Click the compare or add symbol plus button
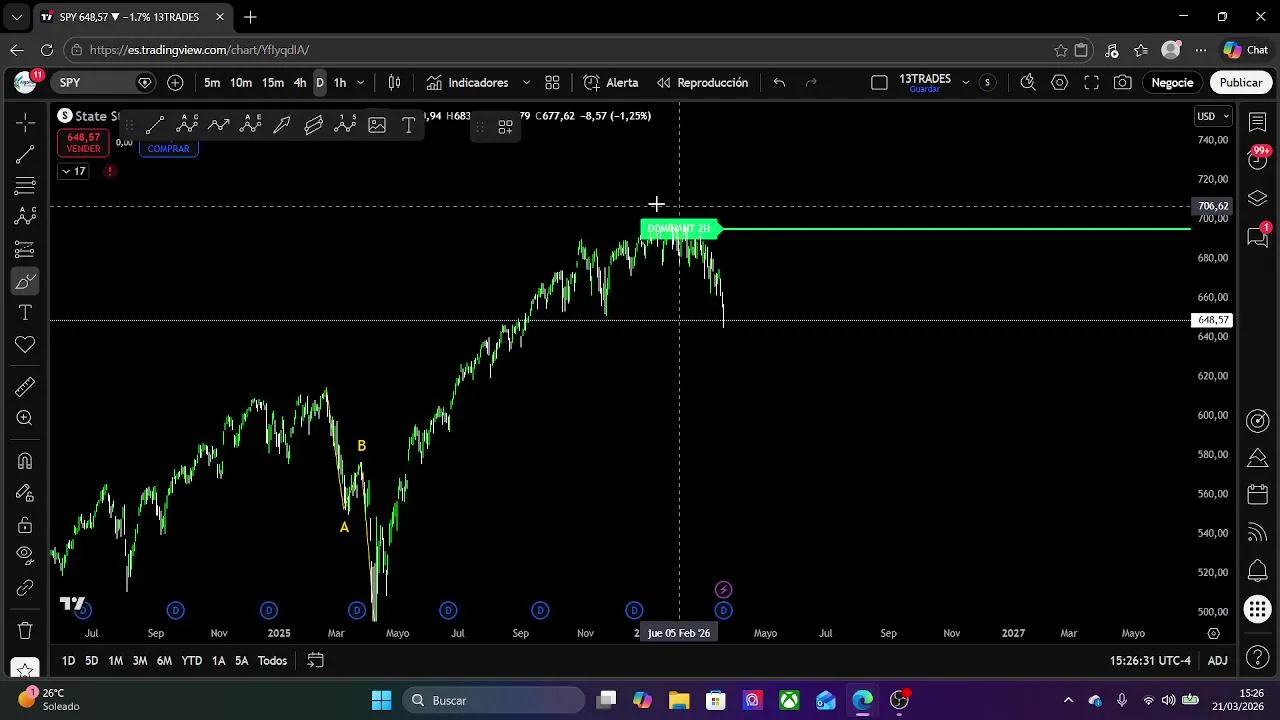1280x720 pixels. [x=175, y=83]
